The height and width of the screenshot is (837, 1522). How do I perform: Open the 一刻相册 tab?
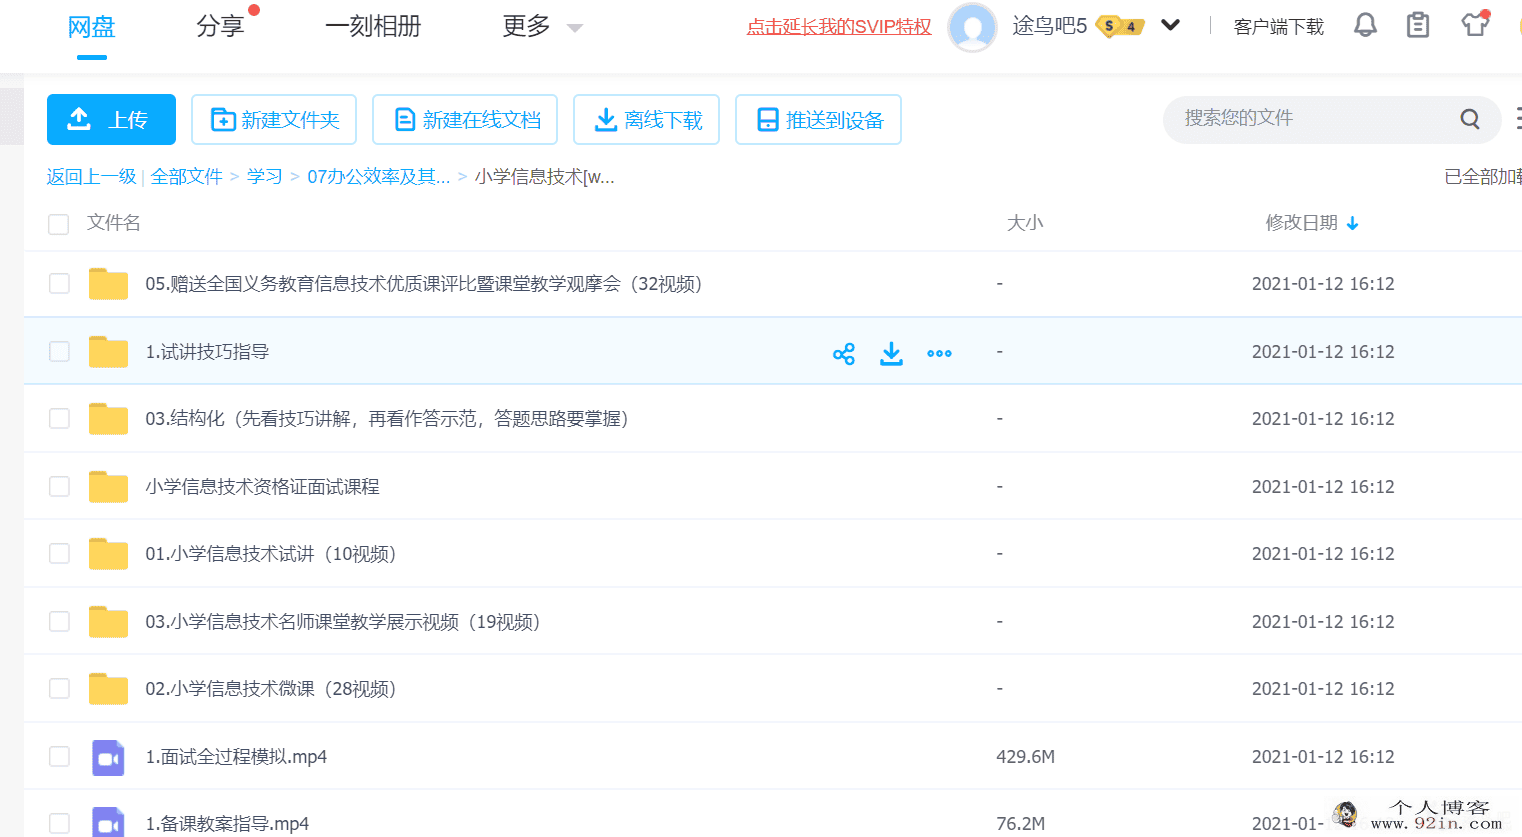click(x=373, y=27)
